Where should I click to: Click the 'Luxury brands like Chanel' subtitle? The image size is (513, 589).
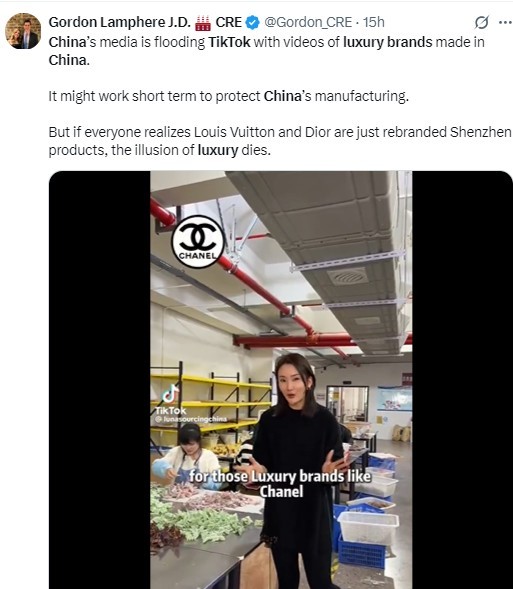pos(281,484)
